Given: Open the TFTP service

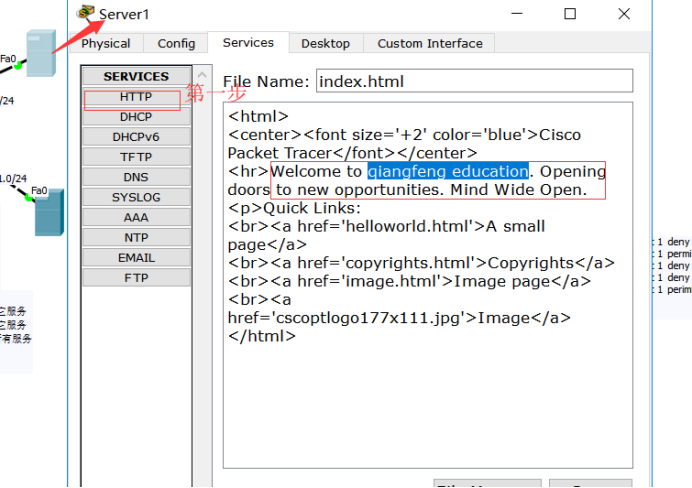Looking at the screenshot, I should click(136, 157).
